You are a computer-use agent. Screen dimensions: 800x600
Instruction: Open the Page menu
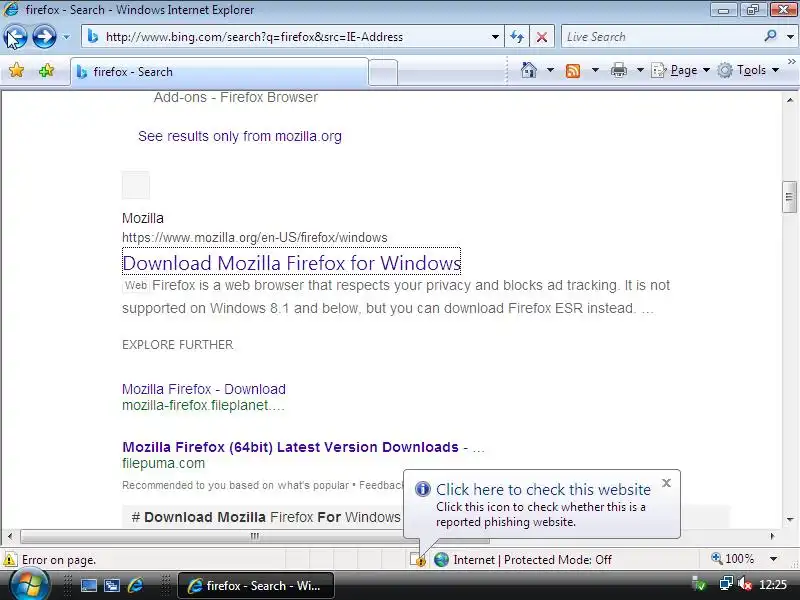click(x=681, y=70)
